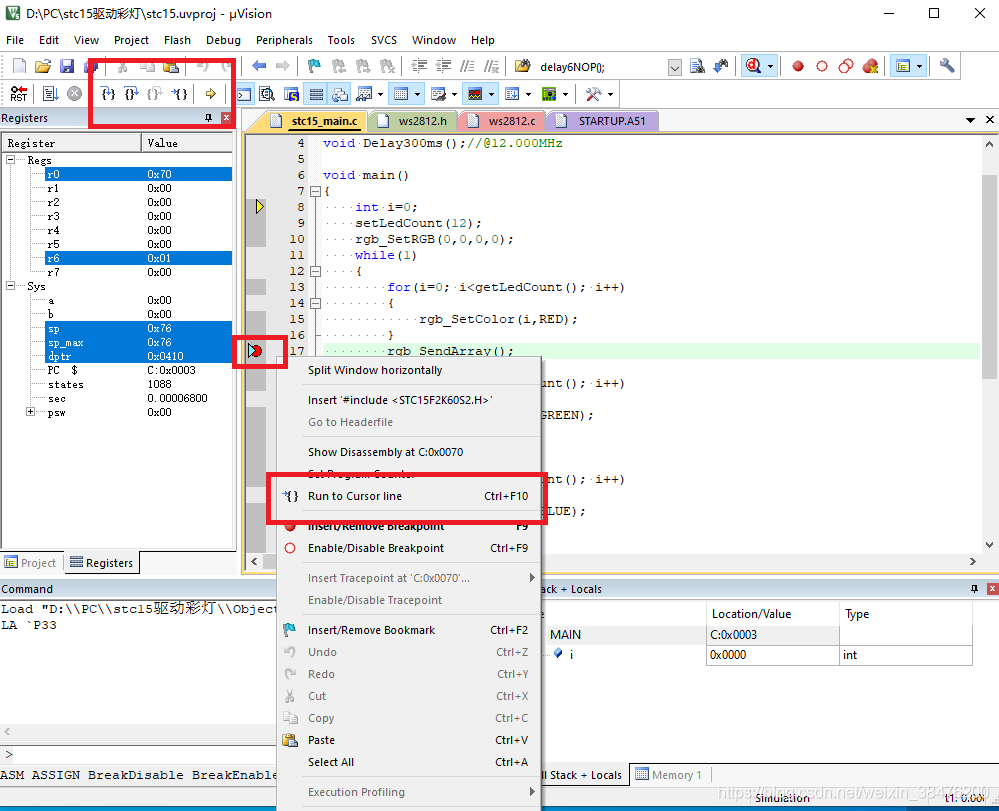Toggle the Call Stack window icon

point(340,95)
